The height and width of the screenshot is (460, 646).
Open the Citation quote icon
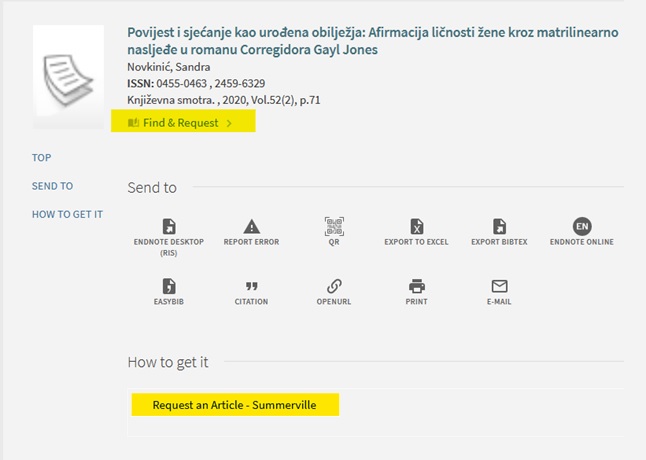[x=251, y=287]
